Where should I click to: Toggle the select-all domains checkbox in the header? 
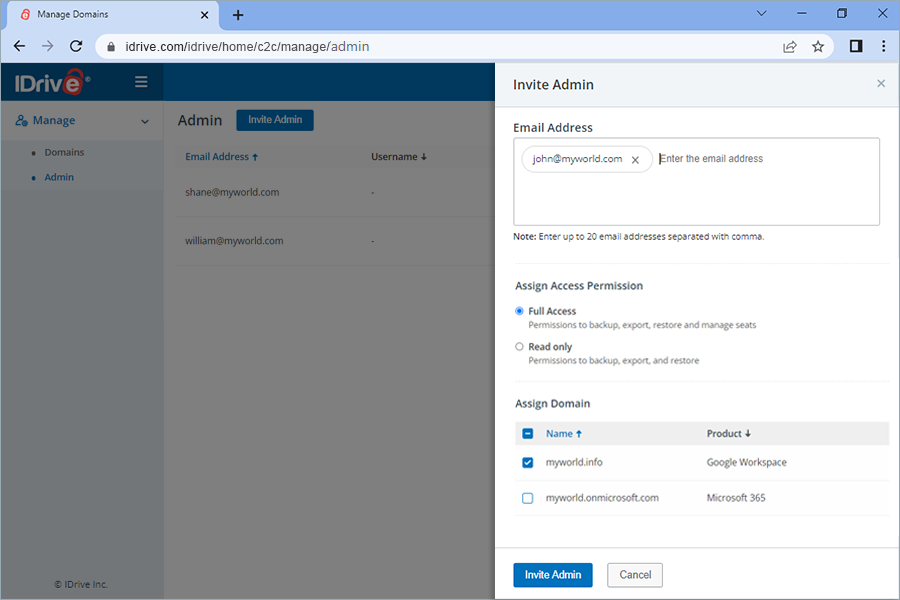pyautogui.click(x=527, y=433)
